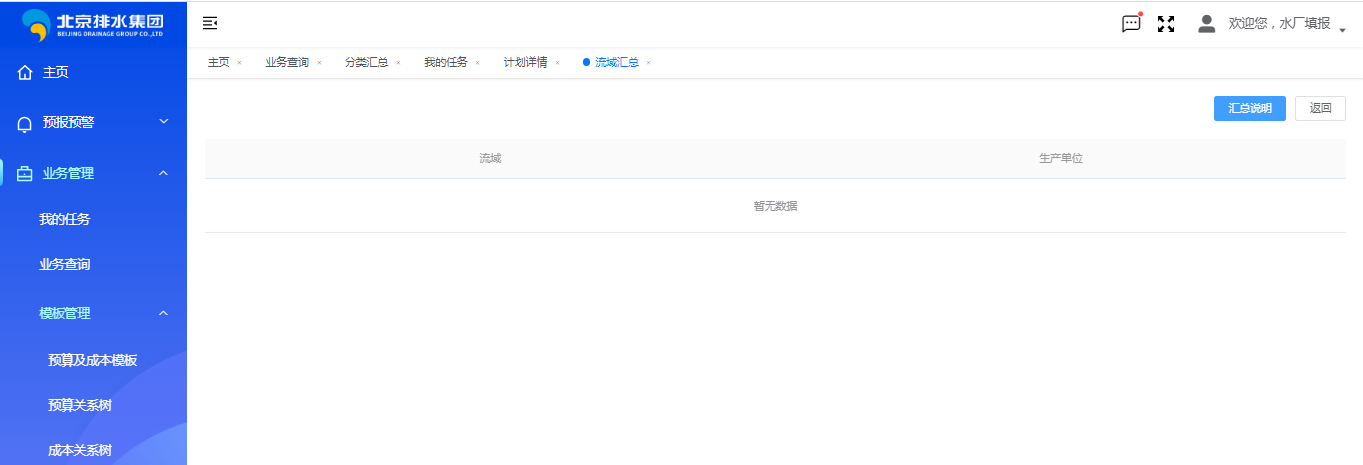The height and width of the screenshot is (465, 1363).
Task: Click the bell icon beside 预报预警
Action: (x=25, y=123)
